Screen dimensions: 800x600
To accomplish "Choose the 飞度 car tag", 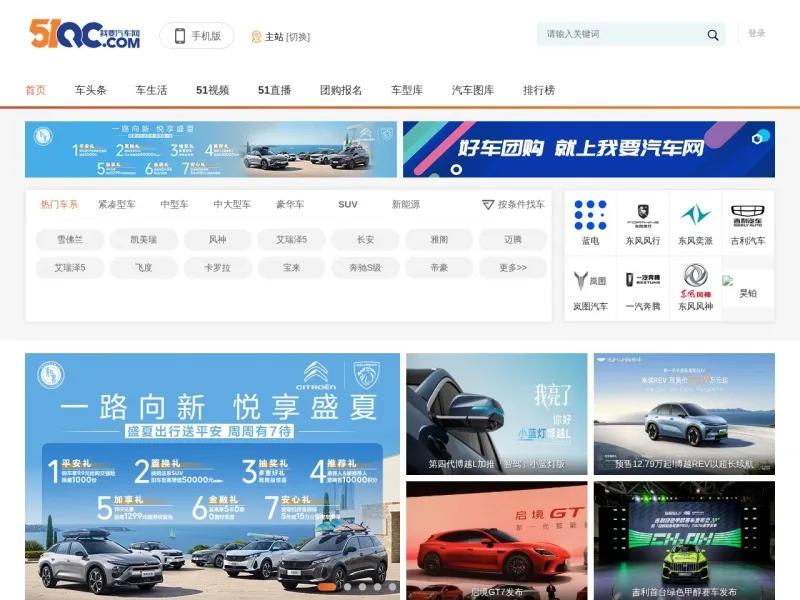I will [x=144, y=267].
